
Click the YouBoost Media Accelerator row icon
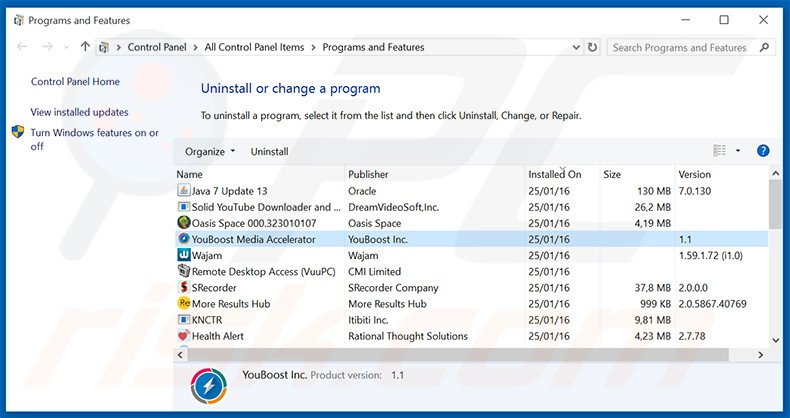click(184, 239)
